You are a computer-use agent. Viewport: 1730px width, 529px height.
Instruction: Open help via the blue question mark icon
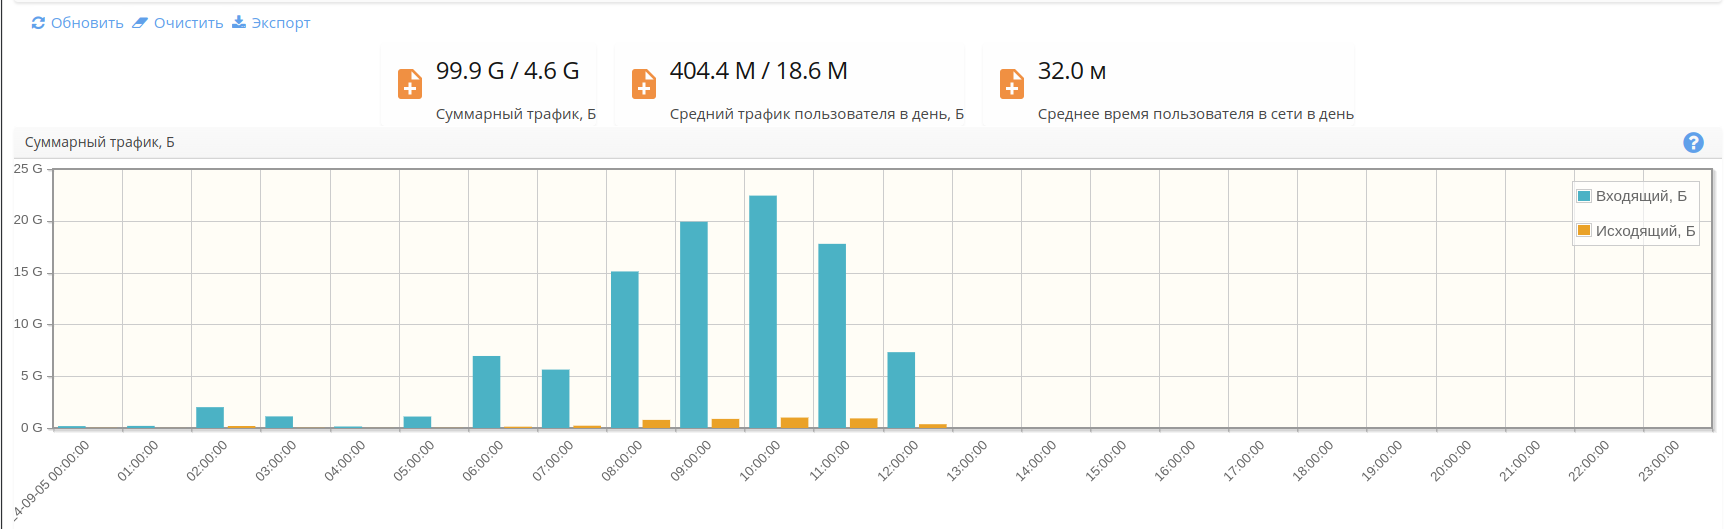tap(1693, 143)
